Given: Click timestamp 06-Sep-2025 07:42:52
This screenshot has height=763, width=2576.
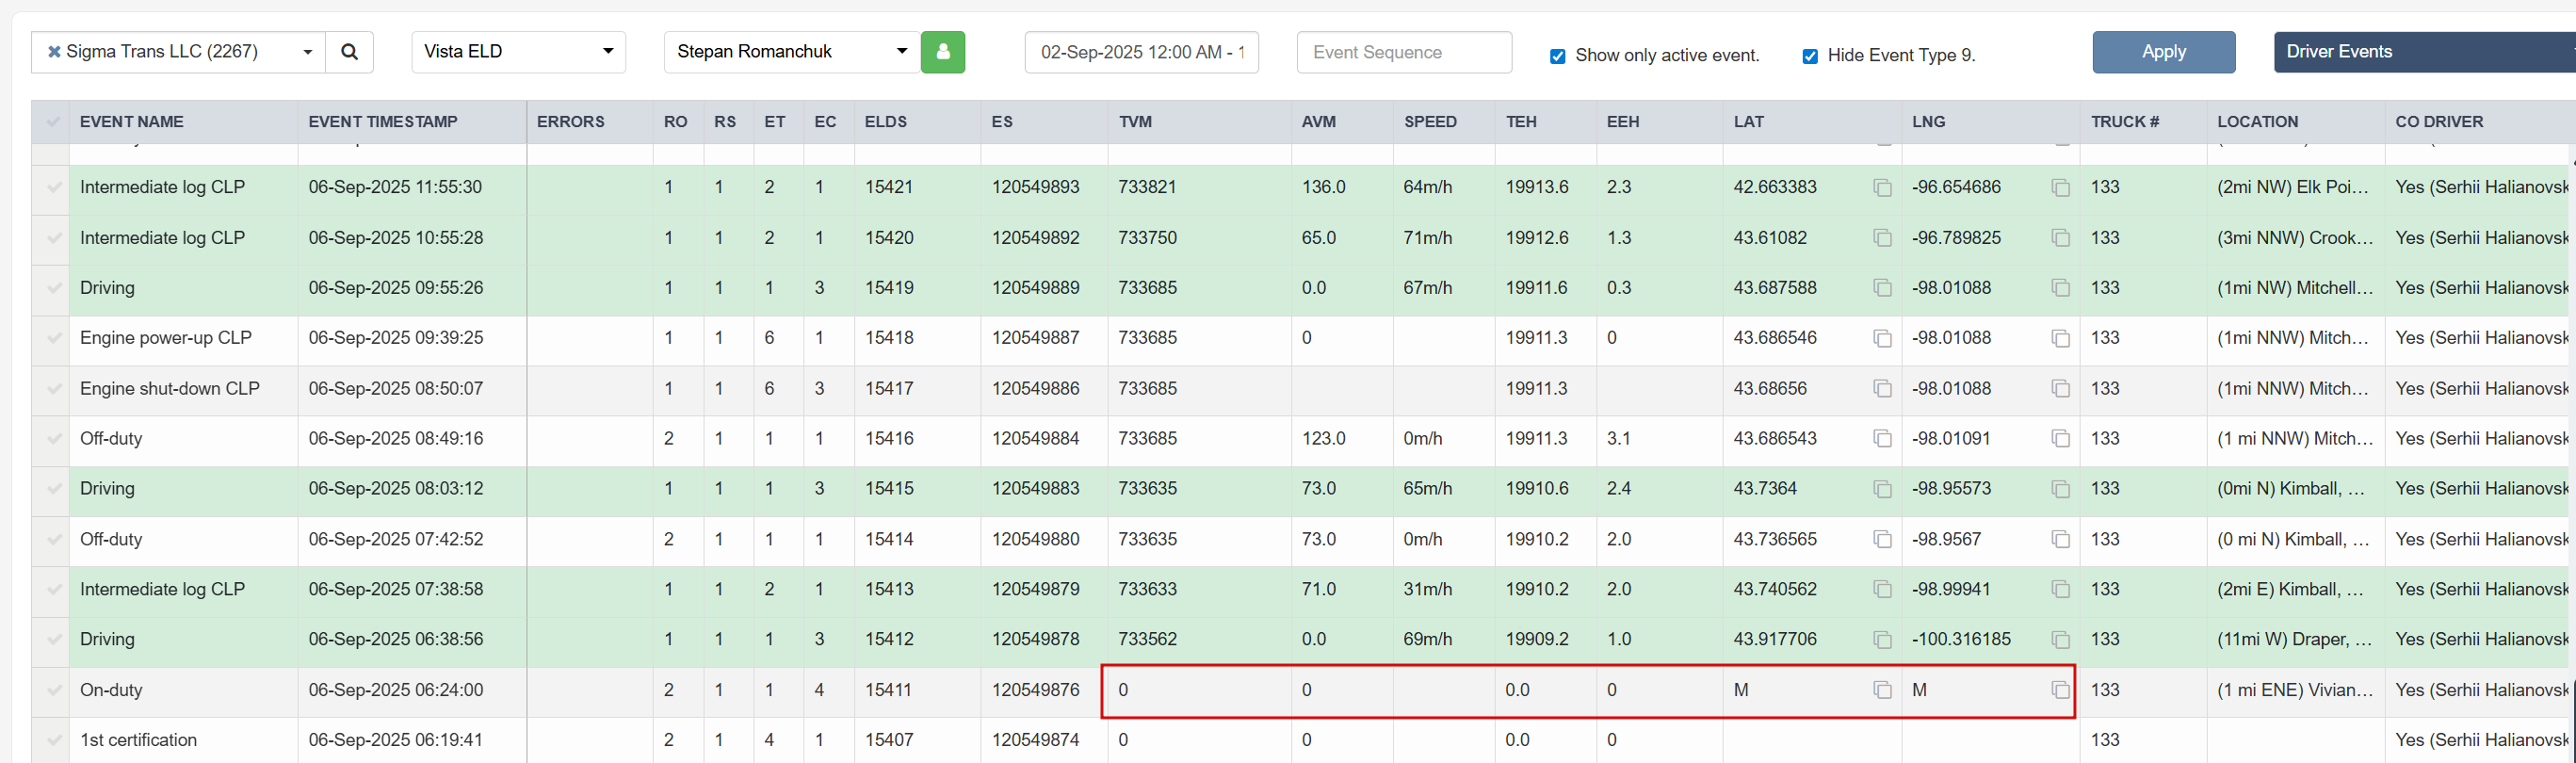Looking at the screenshot, I should click(x=395, y=539).
